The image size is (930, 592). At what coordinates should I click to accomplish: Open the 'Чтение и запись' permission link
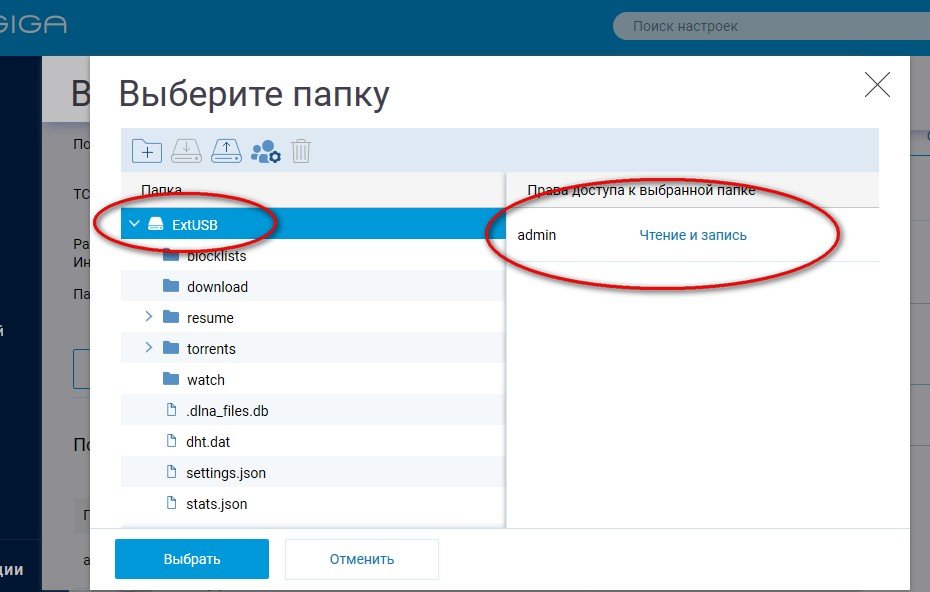click(693, 235)
